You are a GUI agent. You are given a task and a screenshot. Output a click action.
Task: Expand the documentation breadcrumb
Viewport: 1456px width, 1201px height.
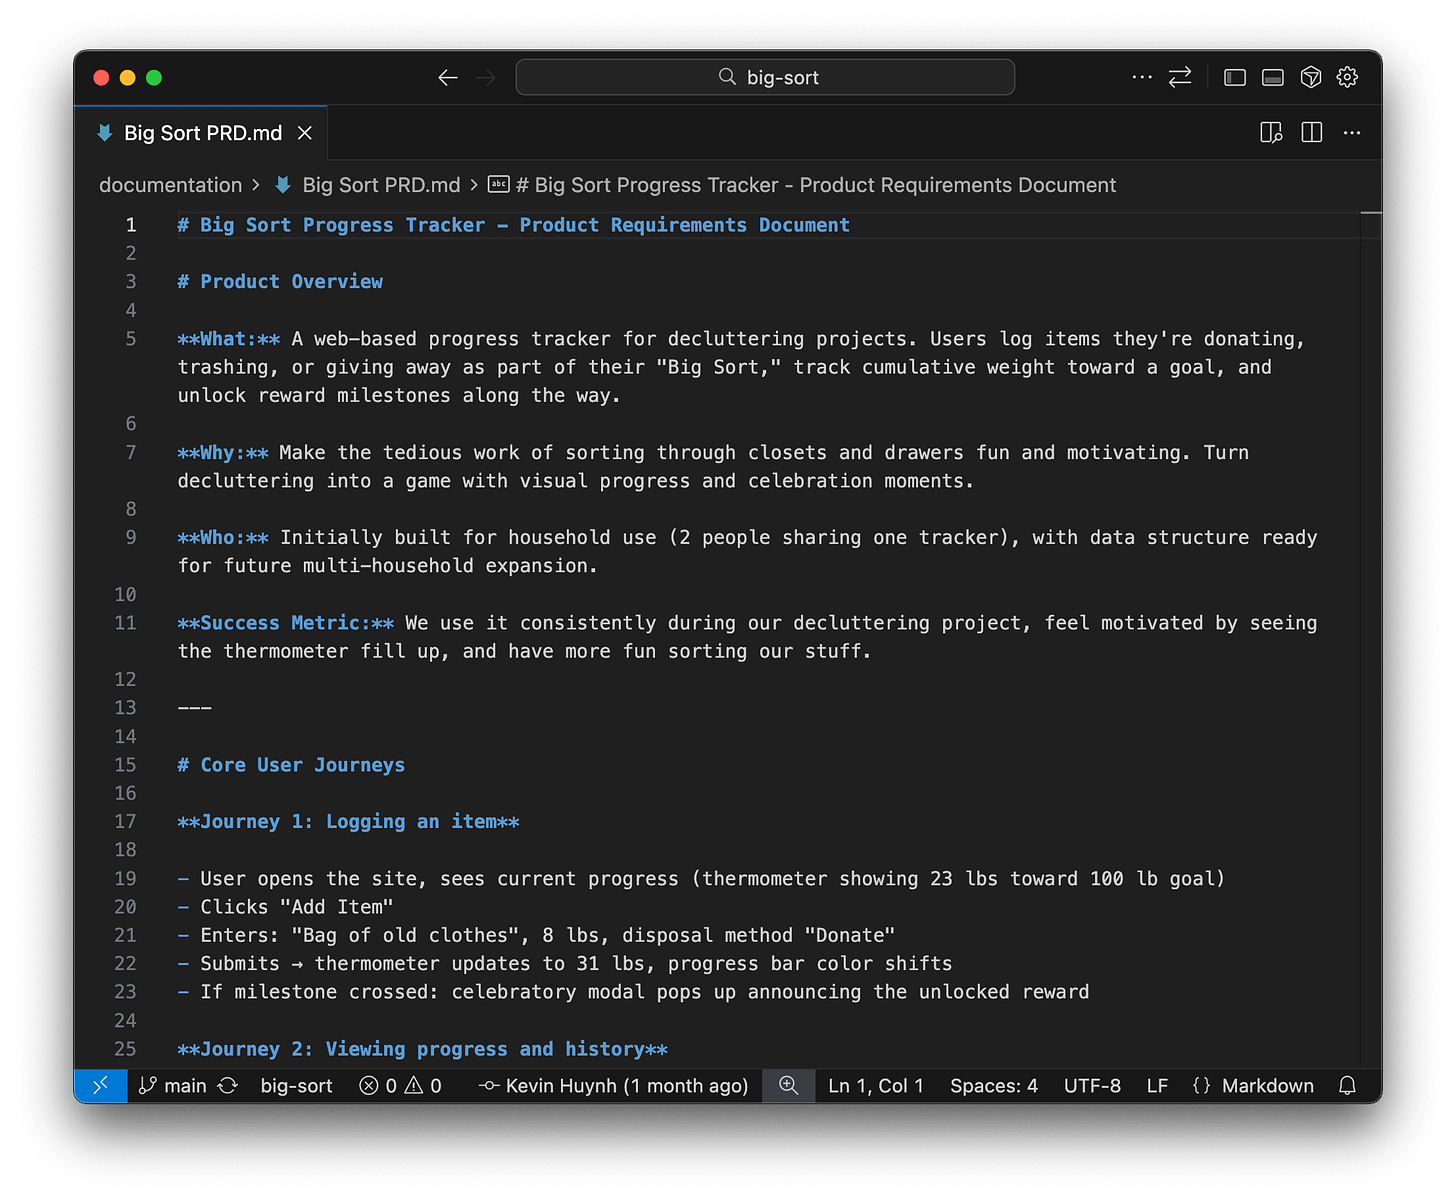point(170,185)
